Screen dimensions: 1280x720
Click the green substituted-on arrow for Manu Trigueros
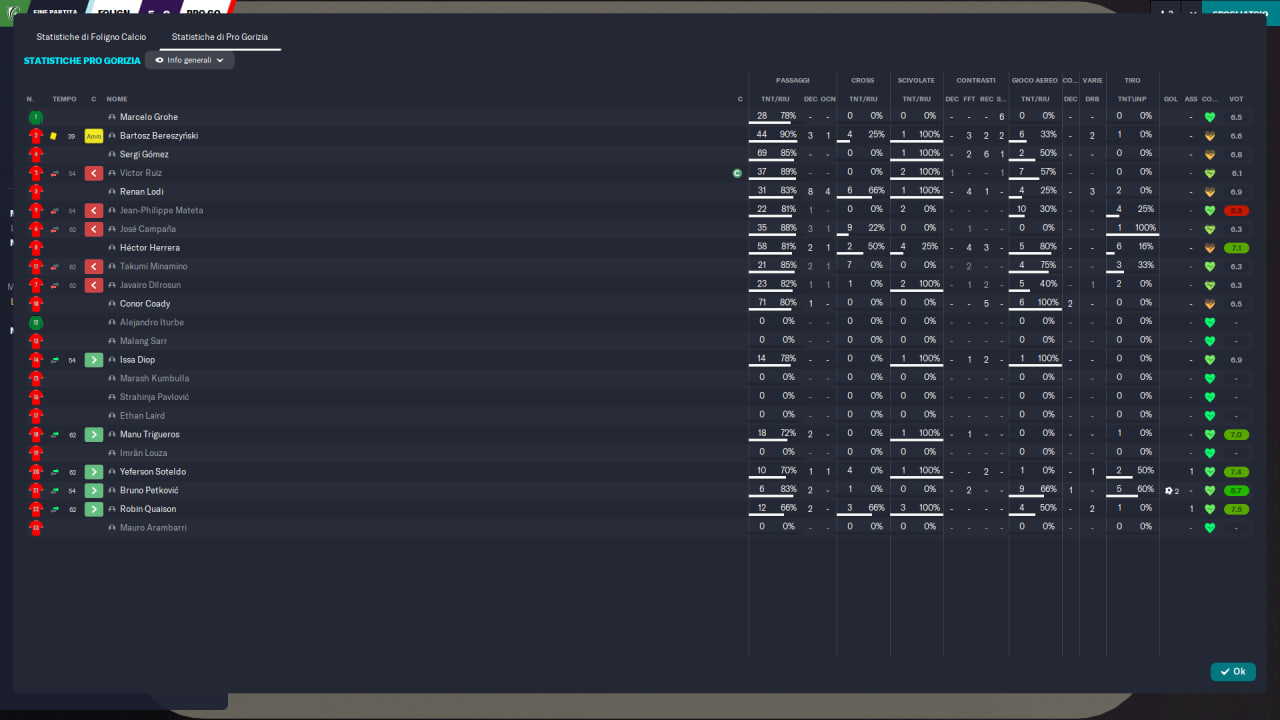(94, 434)
